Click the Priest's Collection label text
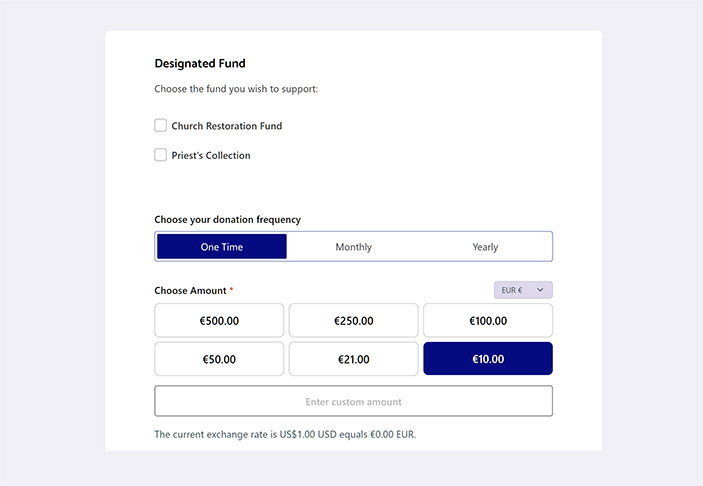 click(211, 156)
